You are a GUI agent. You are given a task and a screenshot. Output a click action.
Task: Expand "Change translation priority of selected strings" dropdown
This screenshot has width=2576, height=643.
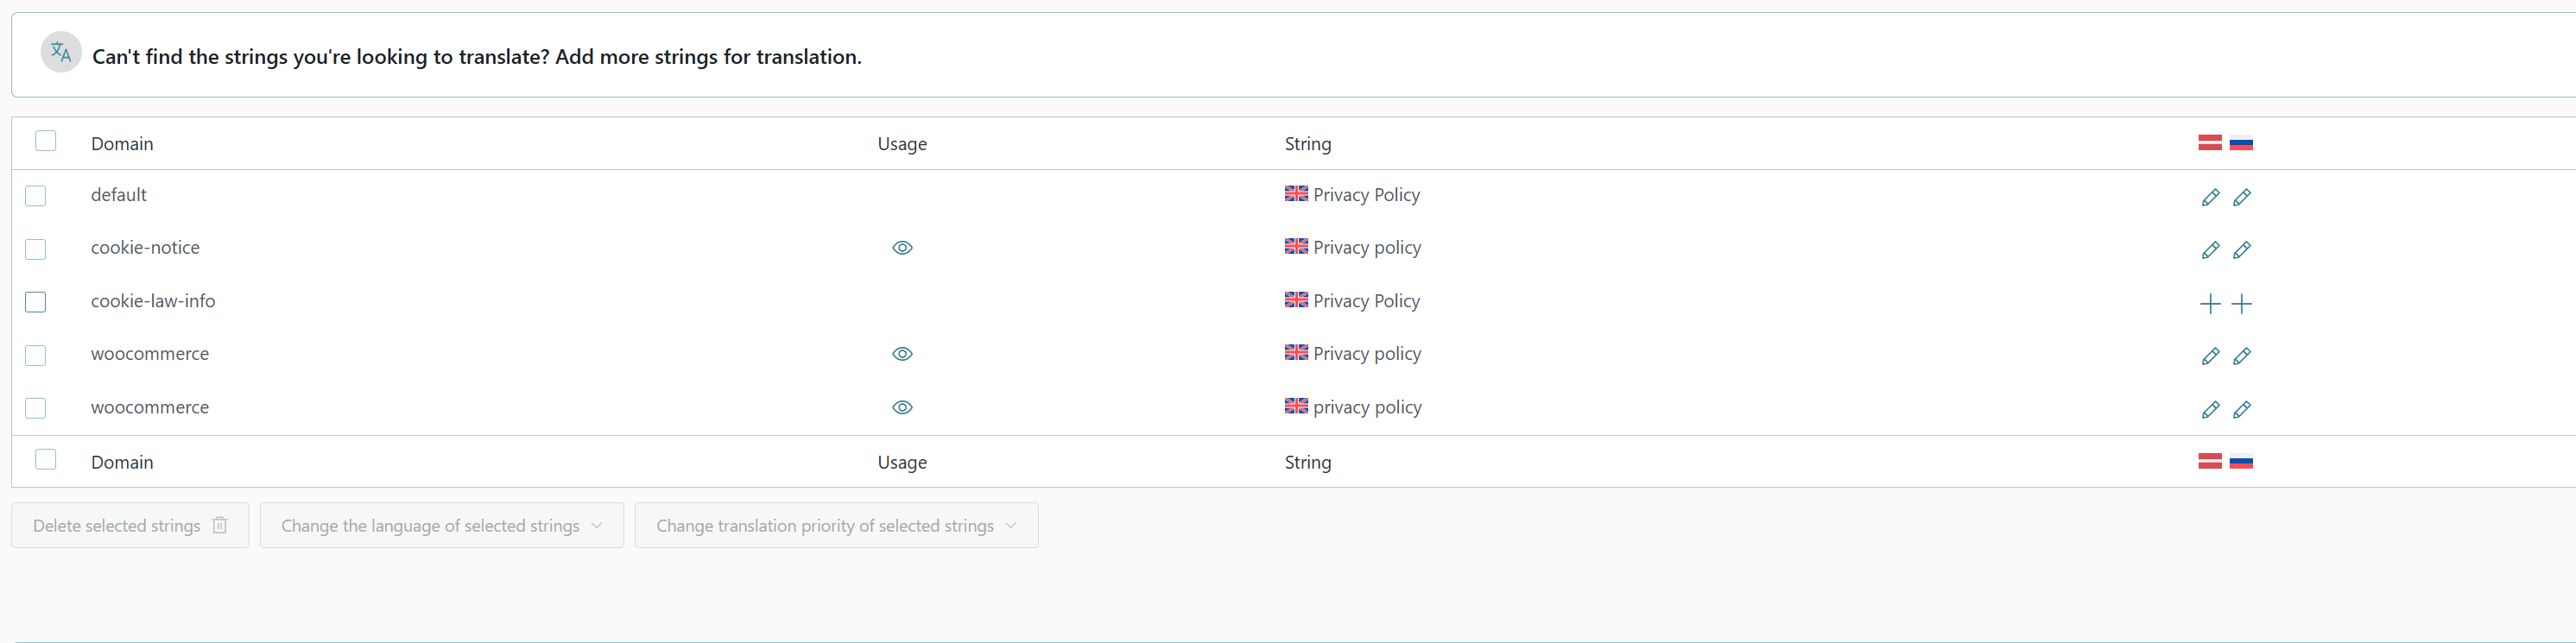pyautogui.click(x=836, y=526)
